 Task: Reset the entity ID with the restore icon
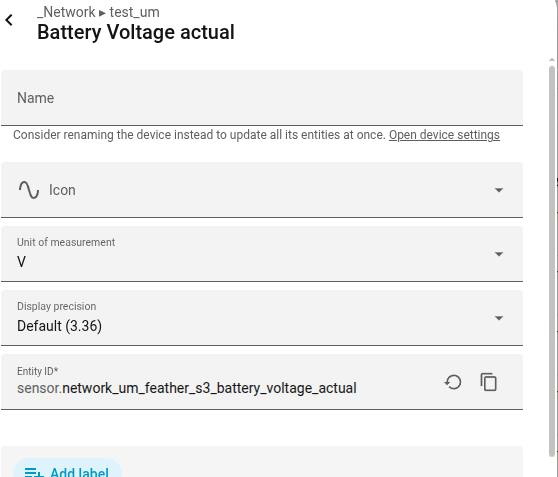[453, 382]
